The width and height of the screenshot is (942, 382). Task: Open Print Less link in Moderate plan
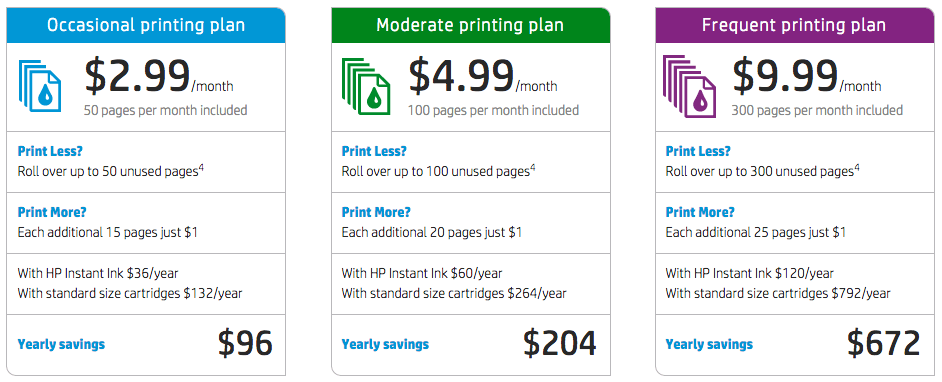374,151
